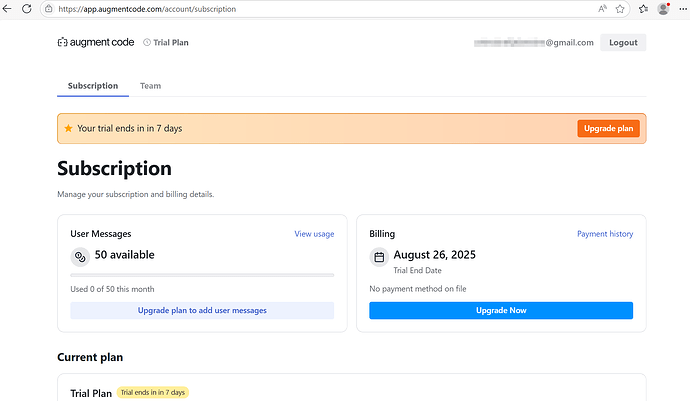Click the orange Upgrade plan button
This screenshot has width=690, height=401.
click(x=608, y=128)
